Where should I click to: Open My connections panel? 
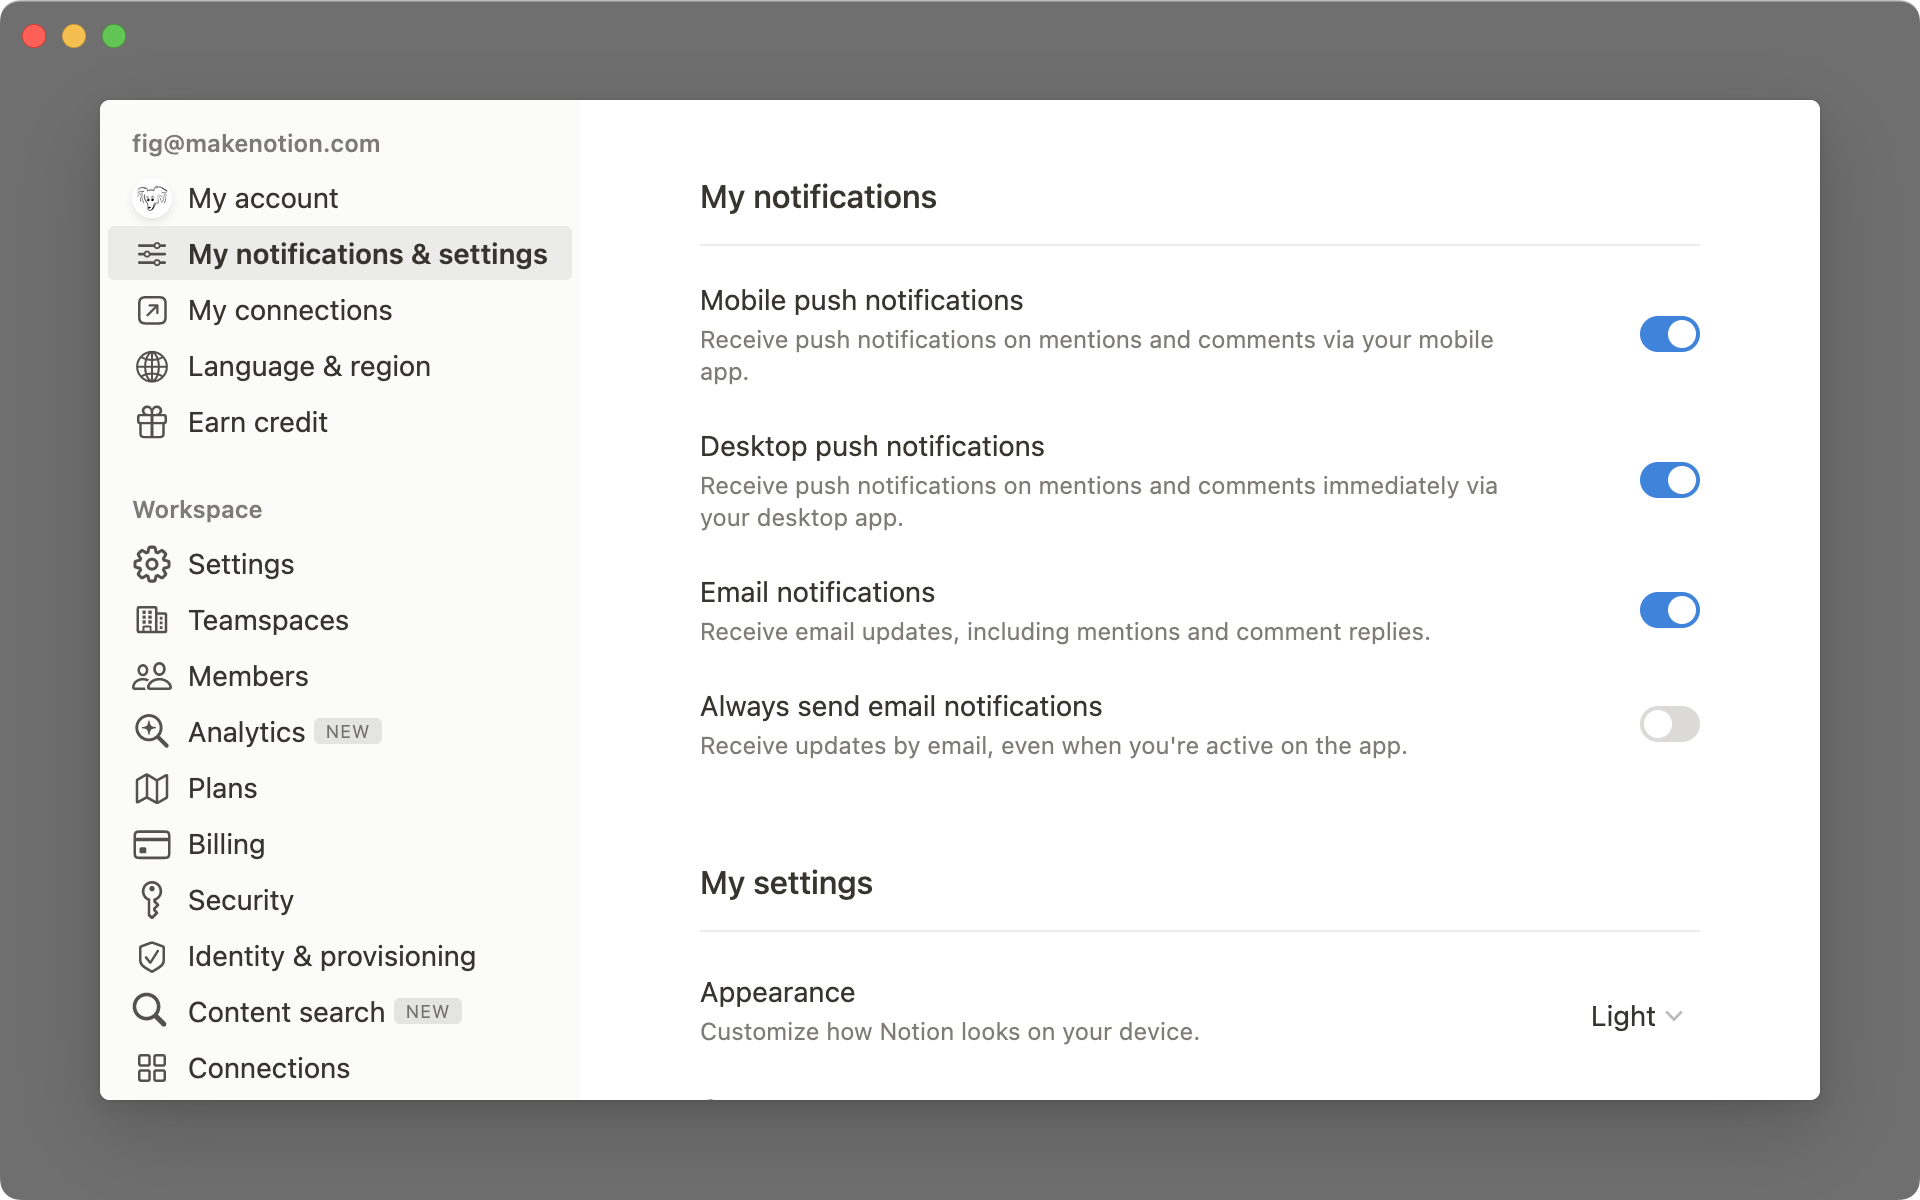pos(290,310)
